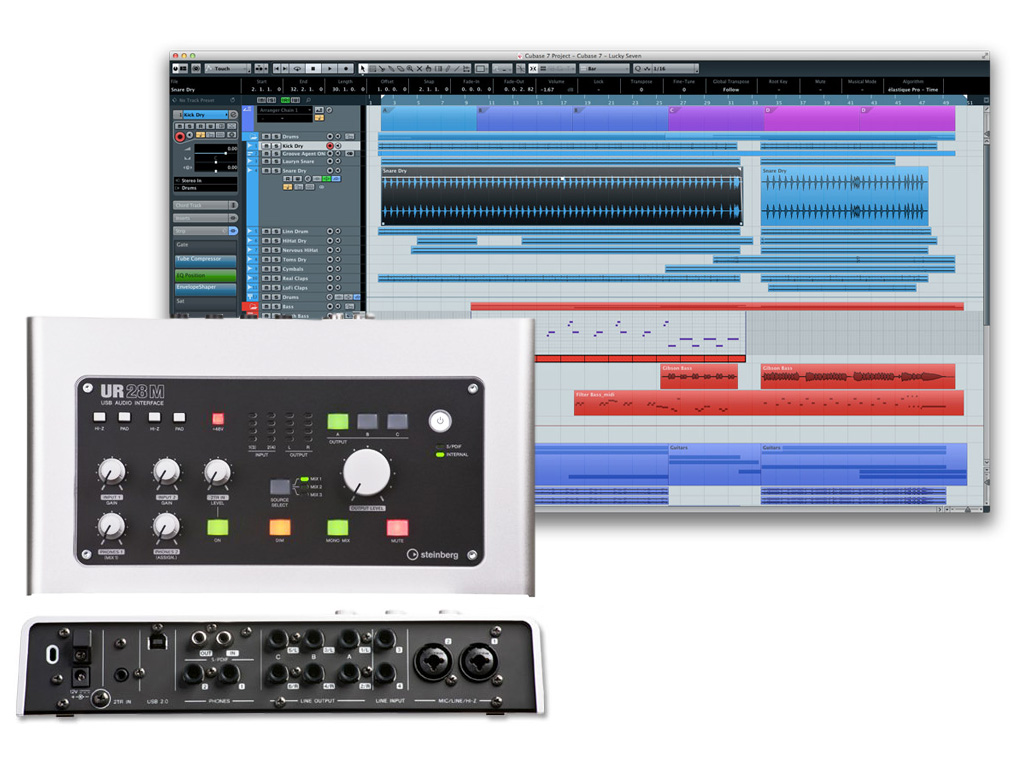Select the Object Selection arrow tool
The image size is (1024, 768).
tap(363, 68)
